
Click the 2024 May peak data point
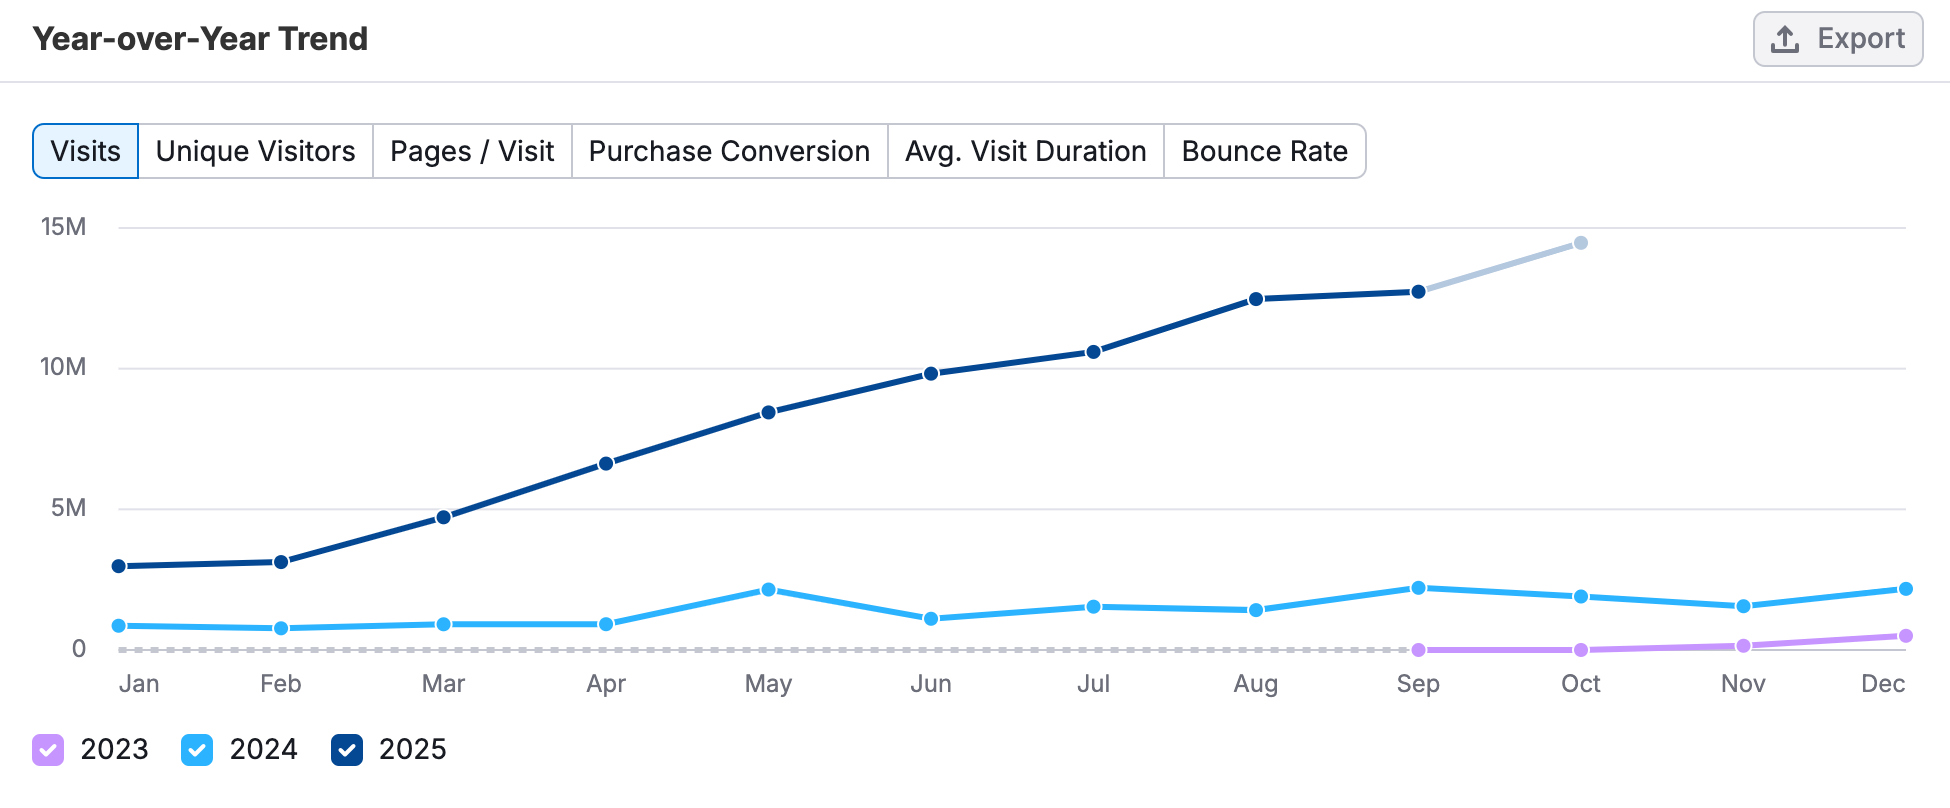[768, 590]
